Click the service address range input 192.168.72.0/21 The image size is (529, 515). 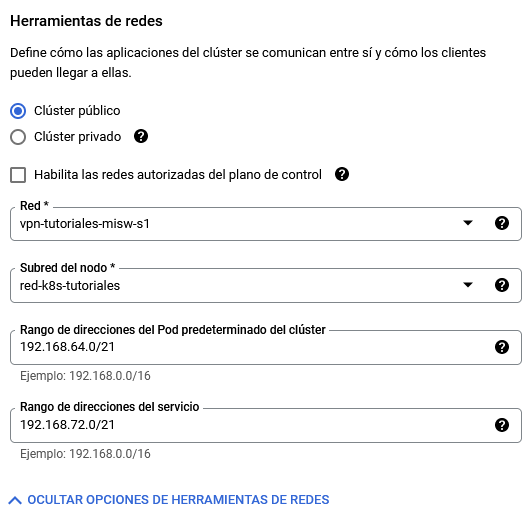pos(250,425)
